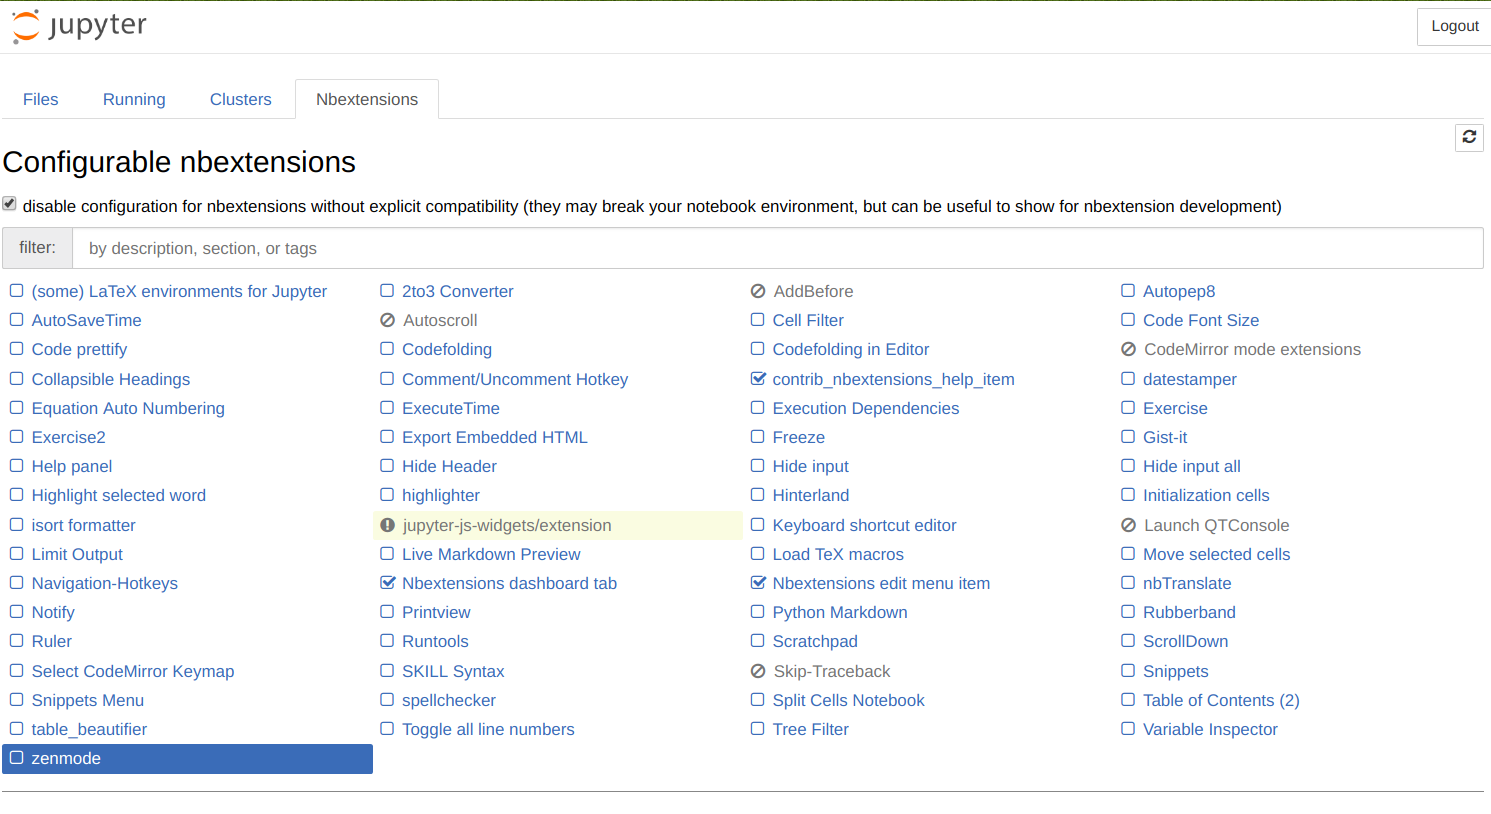
Task: Click the refresh extensions list icon
Action: point(1468,137)
